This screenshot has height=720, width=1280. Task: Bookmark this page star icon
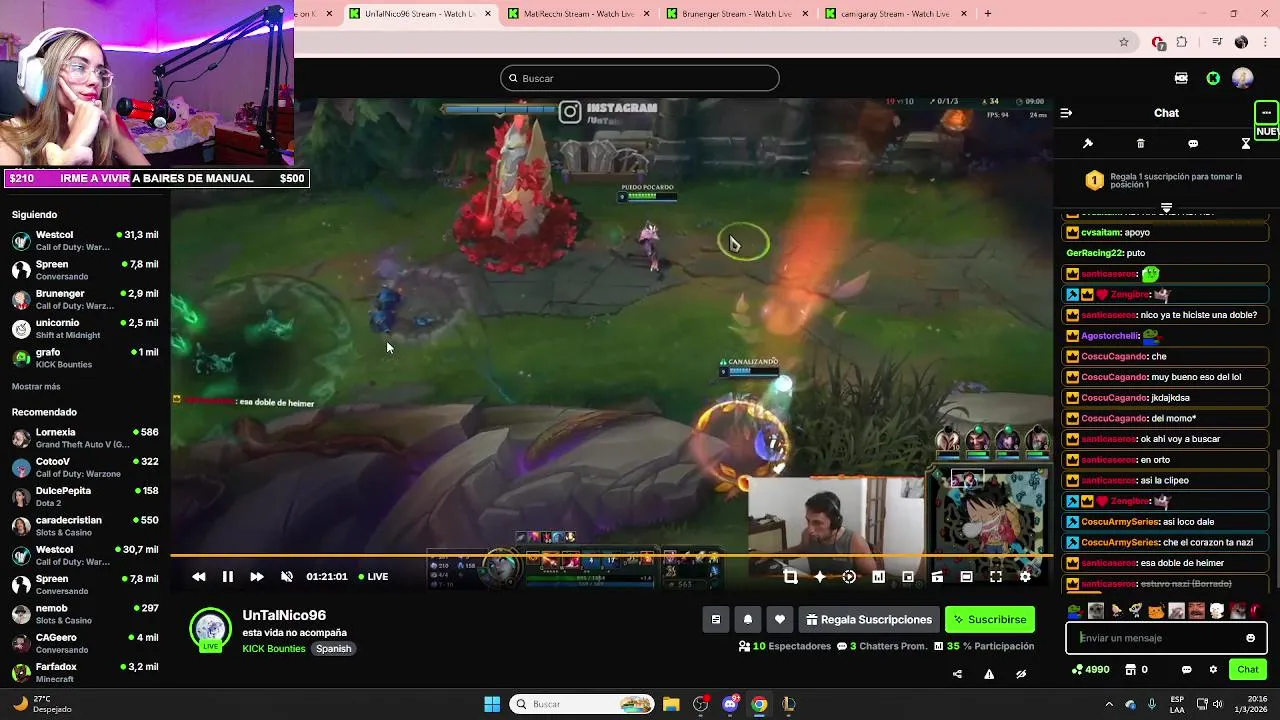point(1124,42)
